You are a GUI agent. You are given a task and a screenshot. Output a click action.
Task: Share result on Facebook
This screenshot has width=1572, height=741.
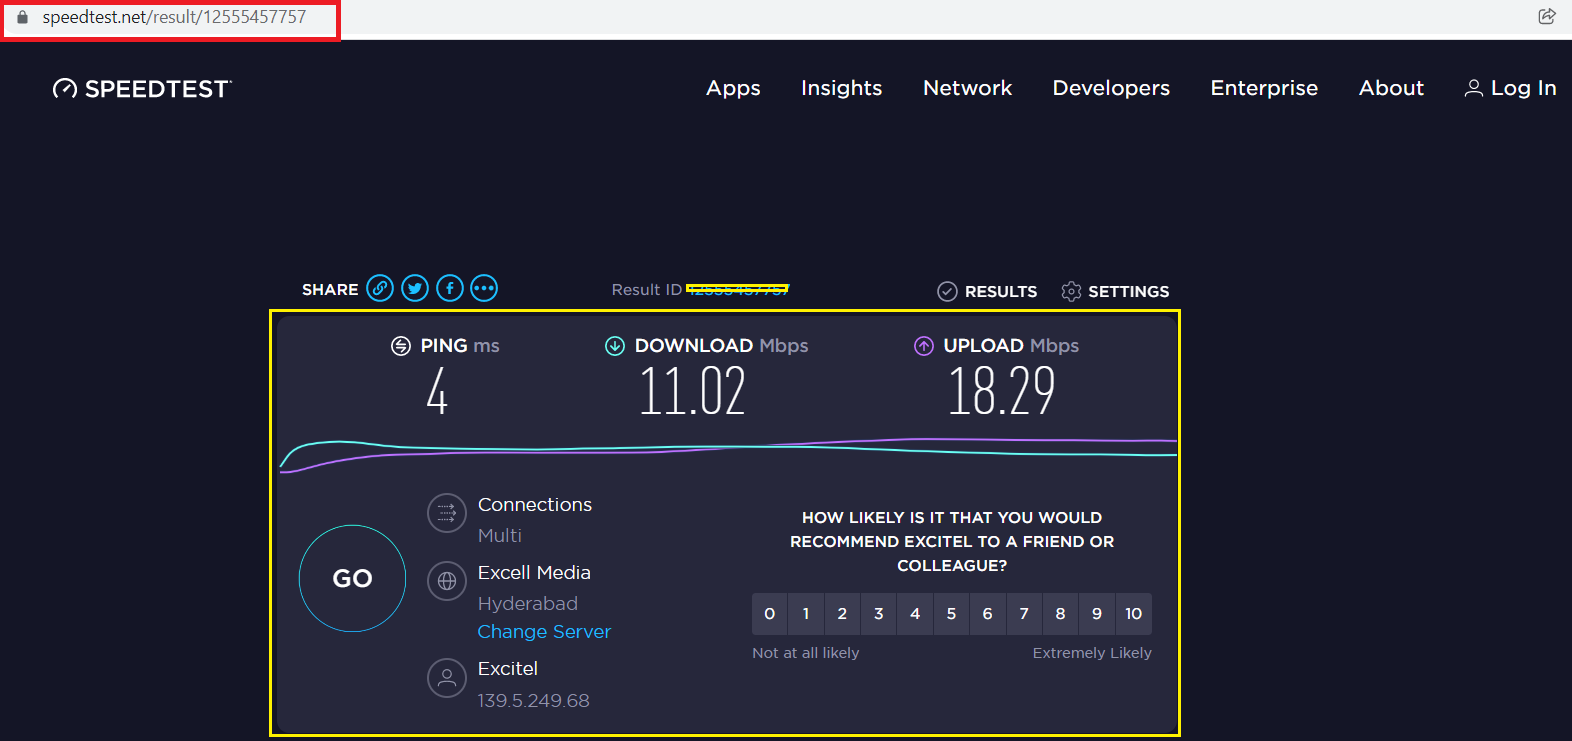(x=450, y=289)
